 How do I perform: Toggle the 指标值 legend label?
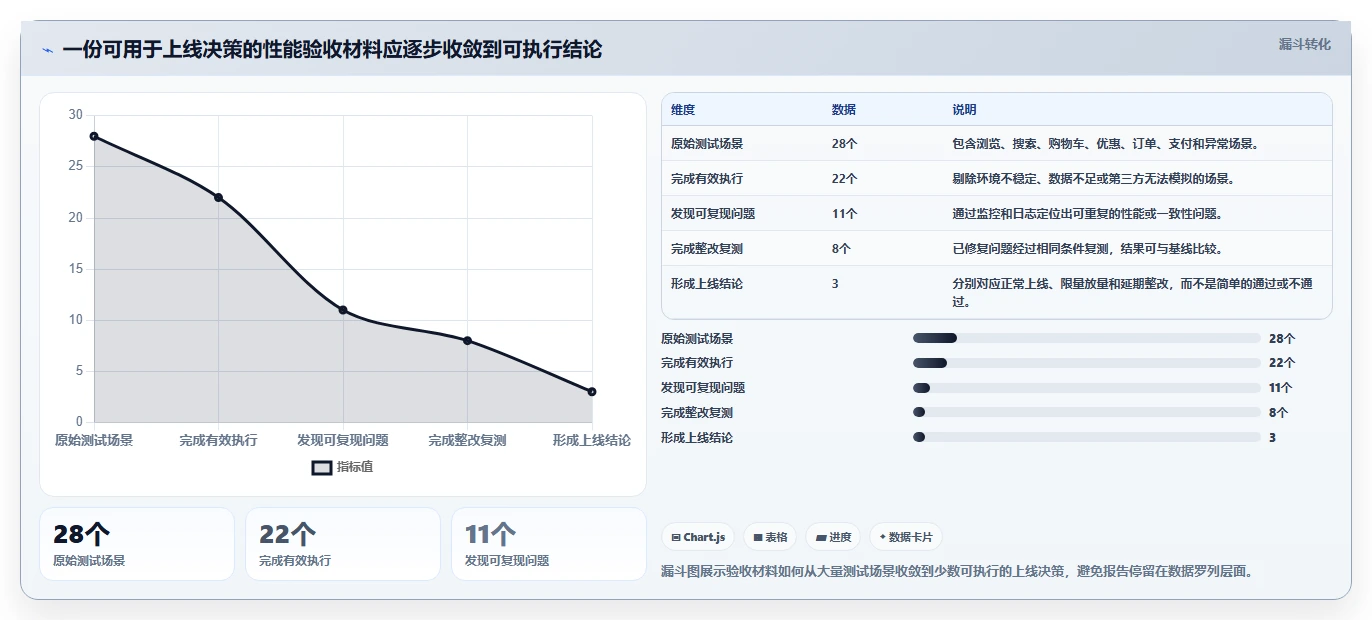[355, 467]
